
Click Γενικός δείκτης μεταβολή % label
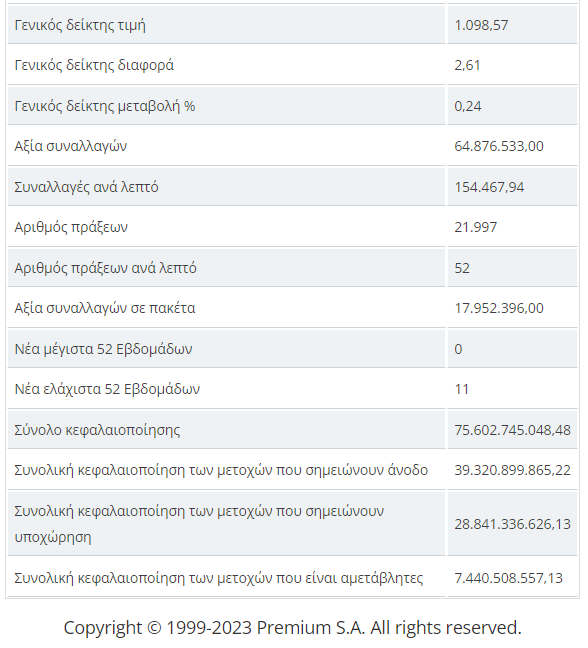tap(105, 106)
